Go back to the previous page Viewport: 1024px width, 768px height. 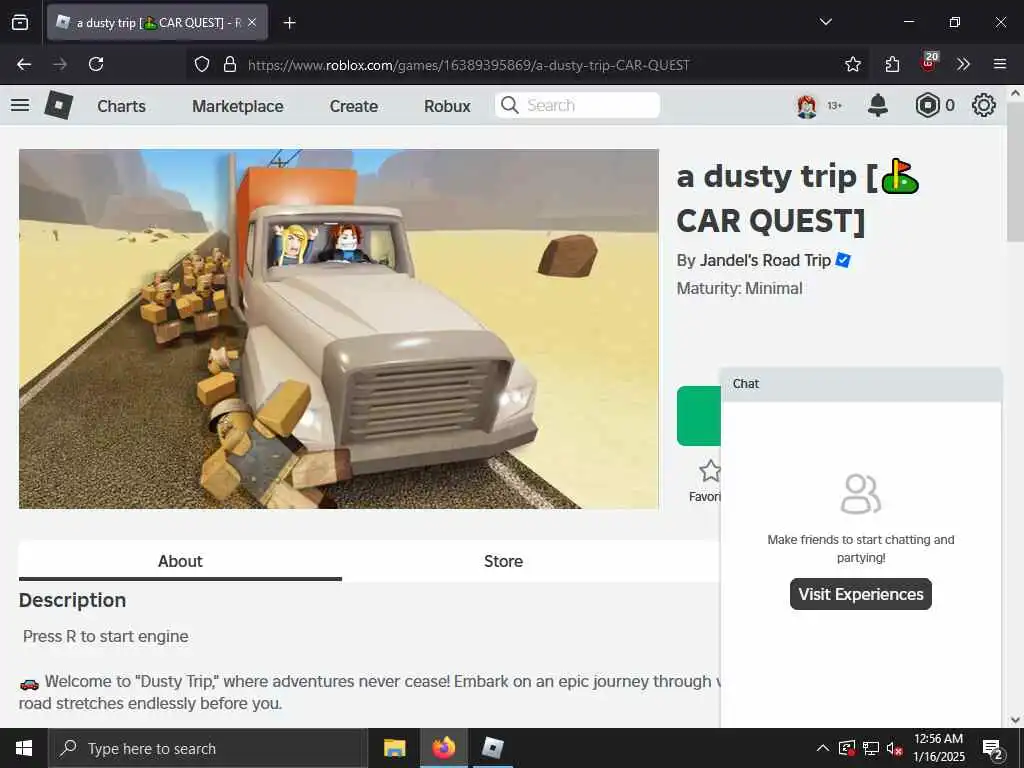[24, 64]
